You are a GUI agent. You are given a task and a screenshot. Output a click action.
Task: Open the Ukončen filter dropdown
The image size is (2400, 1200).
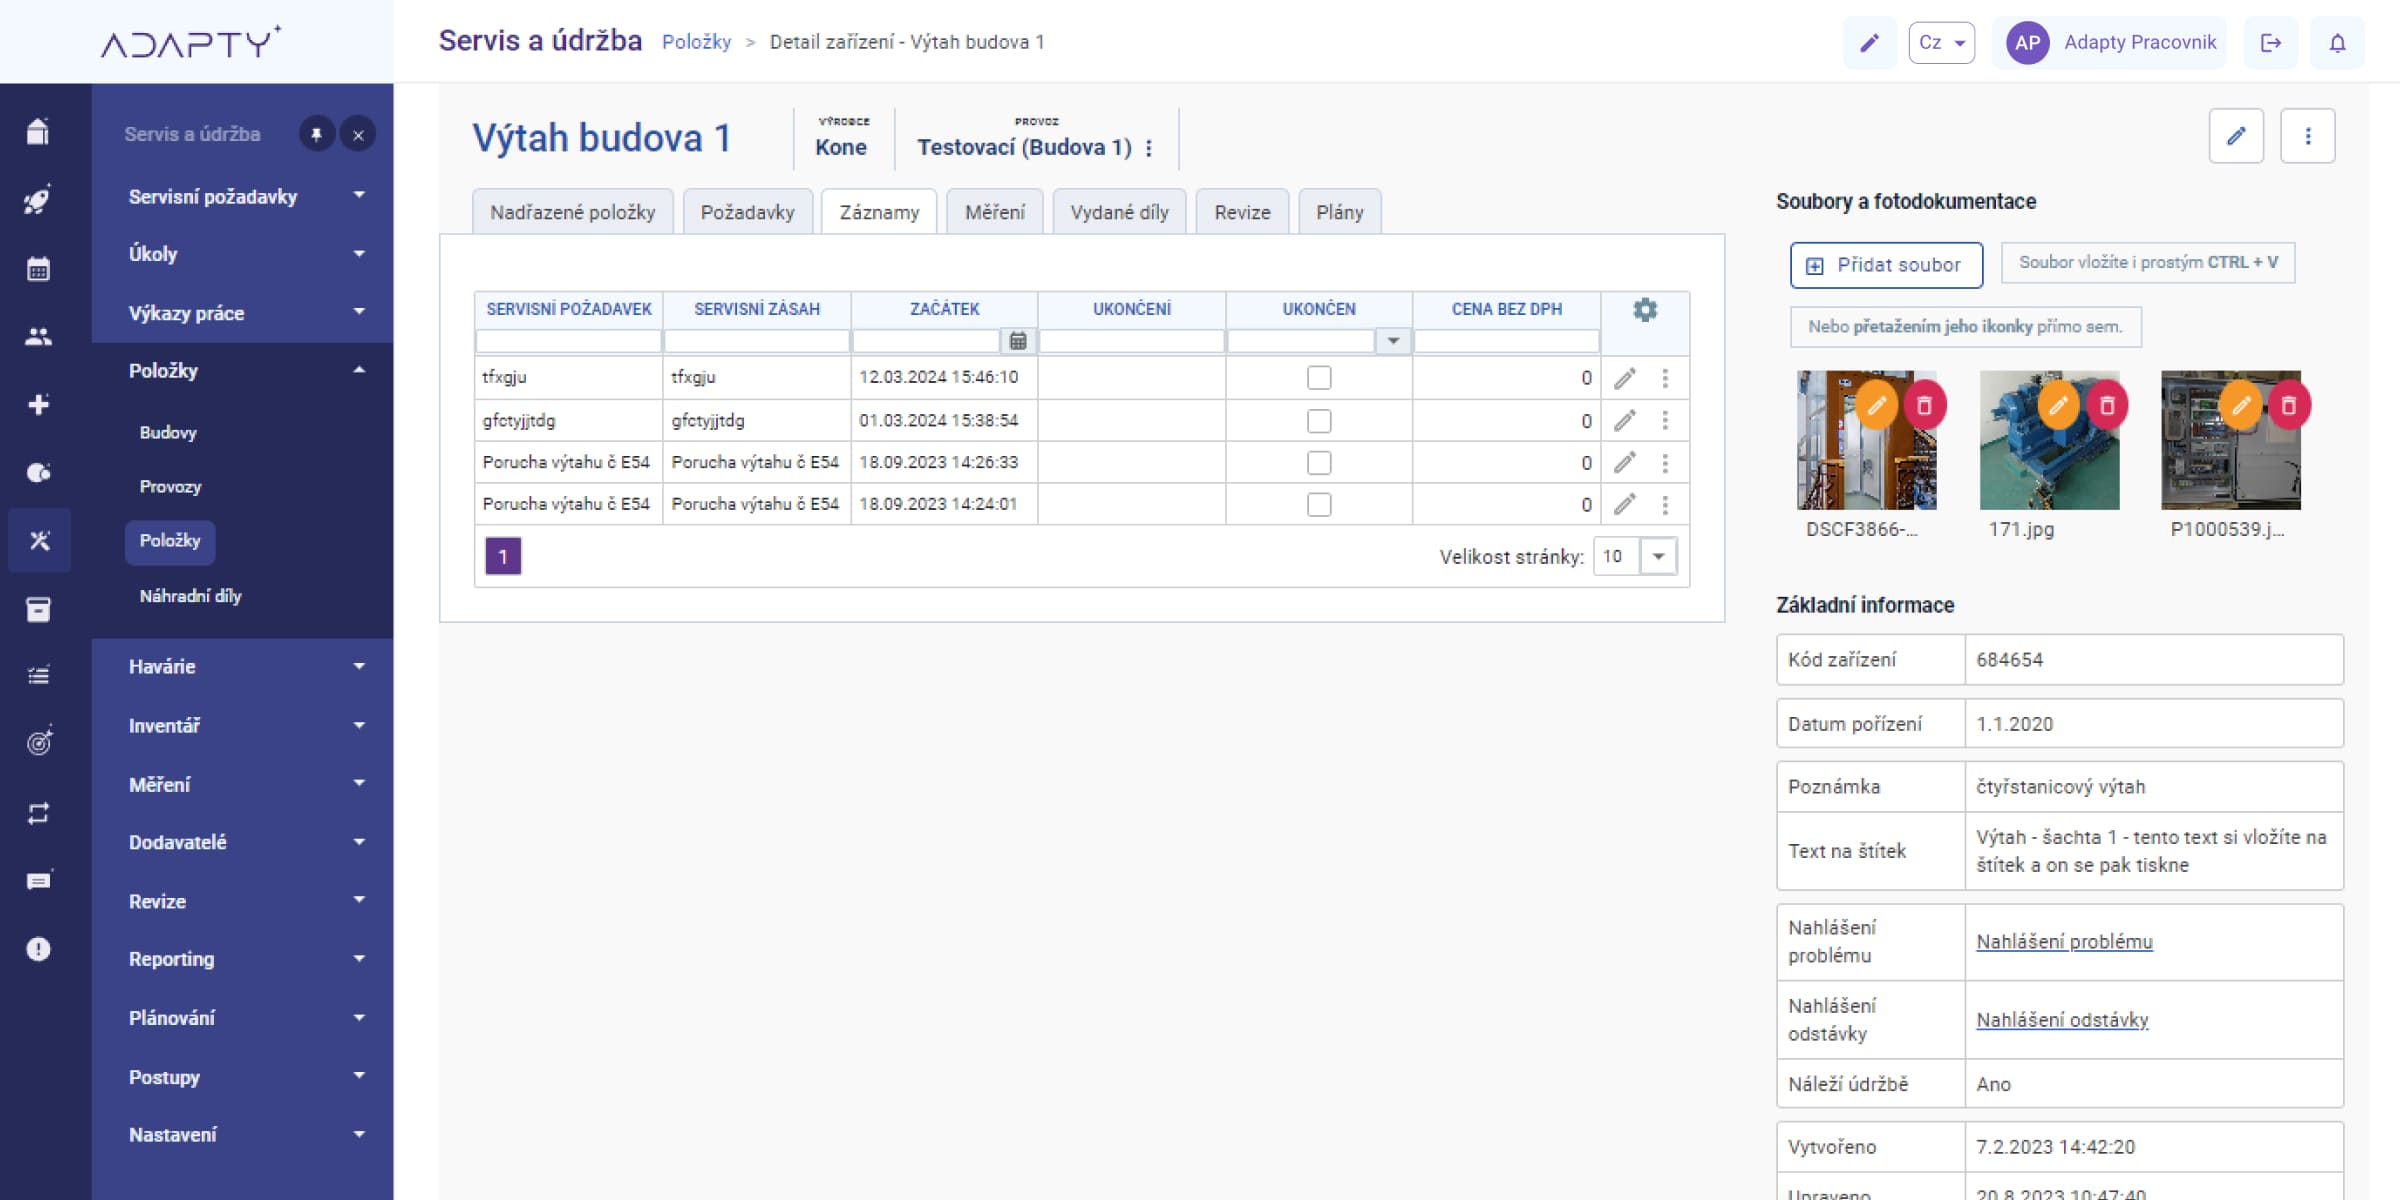(x=1393, y=341)
